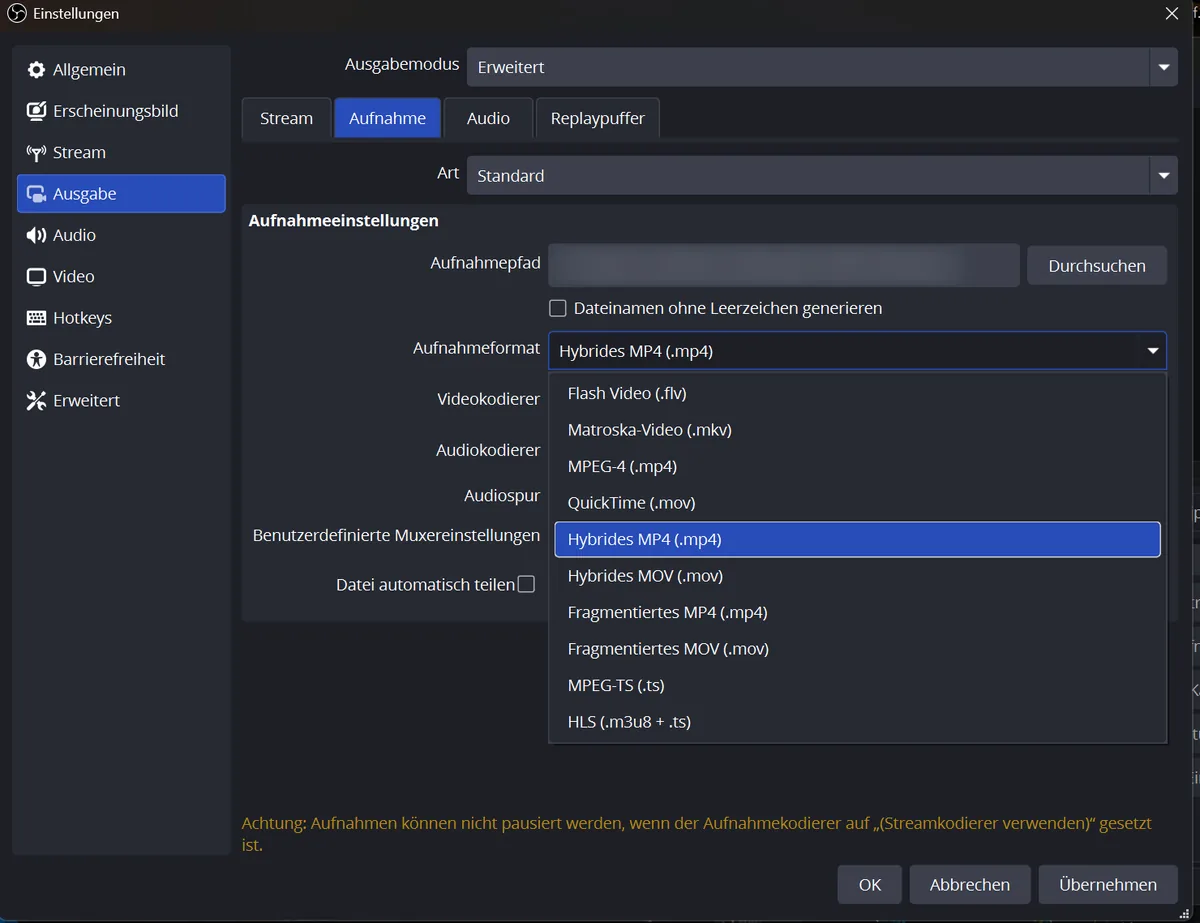The height and width of the screenshot is (923, 1200).
Task: Click the Barrierefreiheit accessibility icon
Action: (x=37, y=359)
